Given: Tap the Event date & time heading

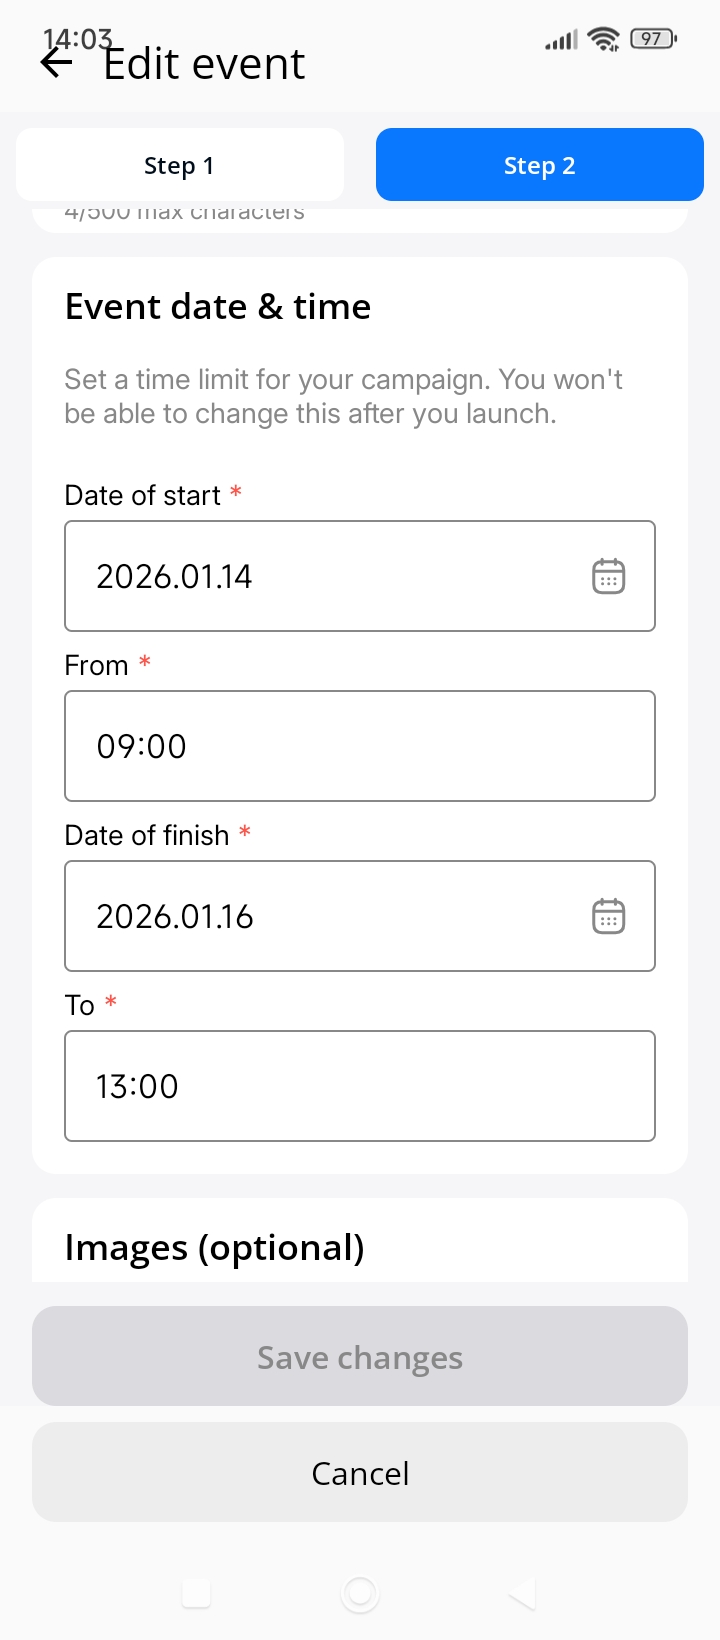Looking at the screenshot, I should [x=218, y=306].
